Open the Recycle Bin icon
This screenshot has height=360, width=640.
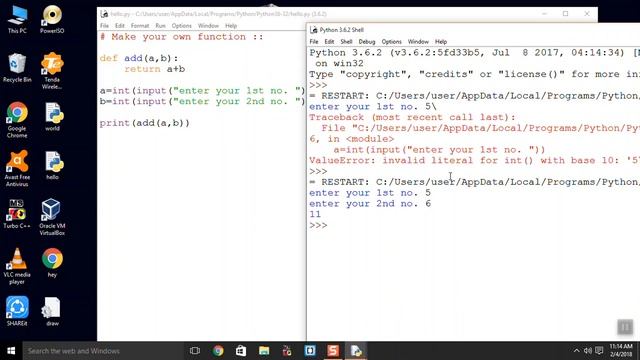(x=17, y=68)
